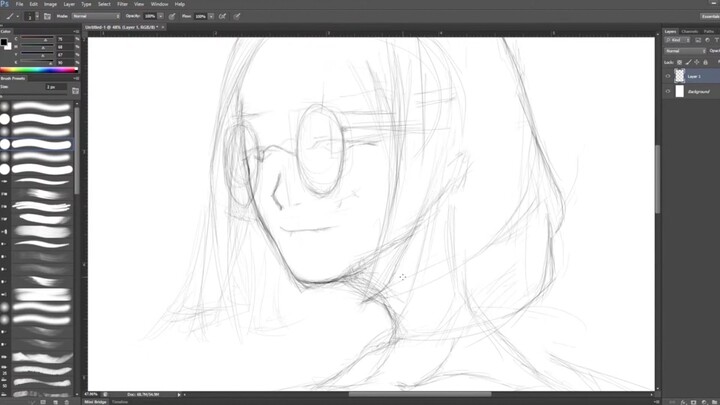This screenshot has width=720, height=405.
Task: Click the C color slider
Action: click(36, 39)
